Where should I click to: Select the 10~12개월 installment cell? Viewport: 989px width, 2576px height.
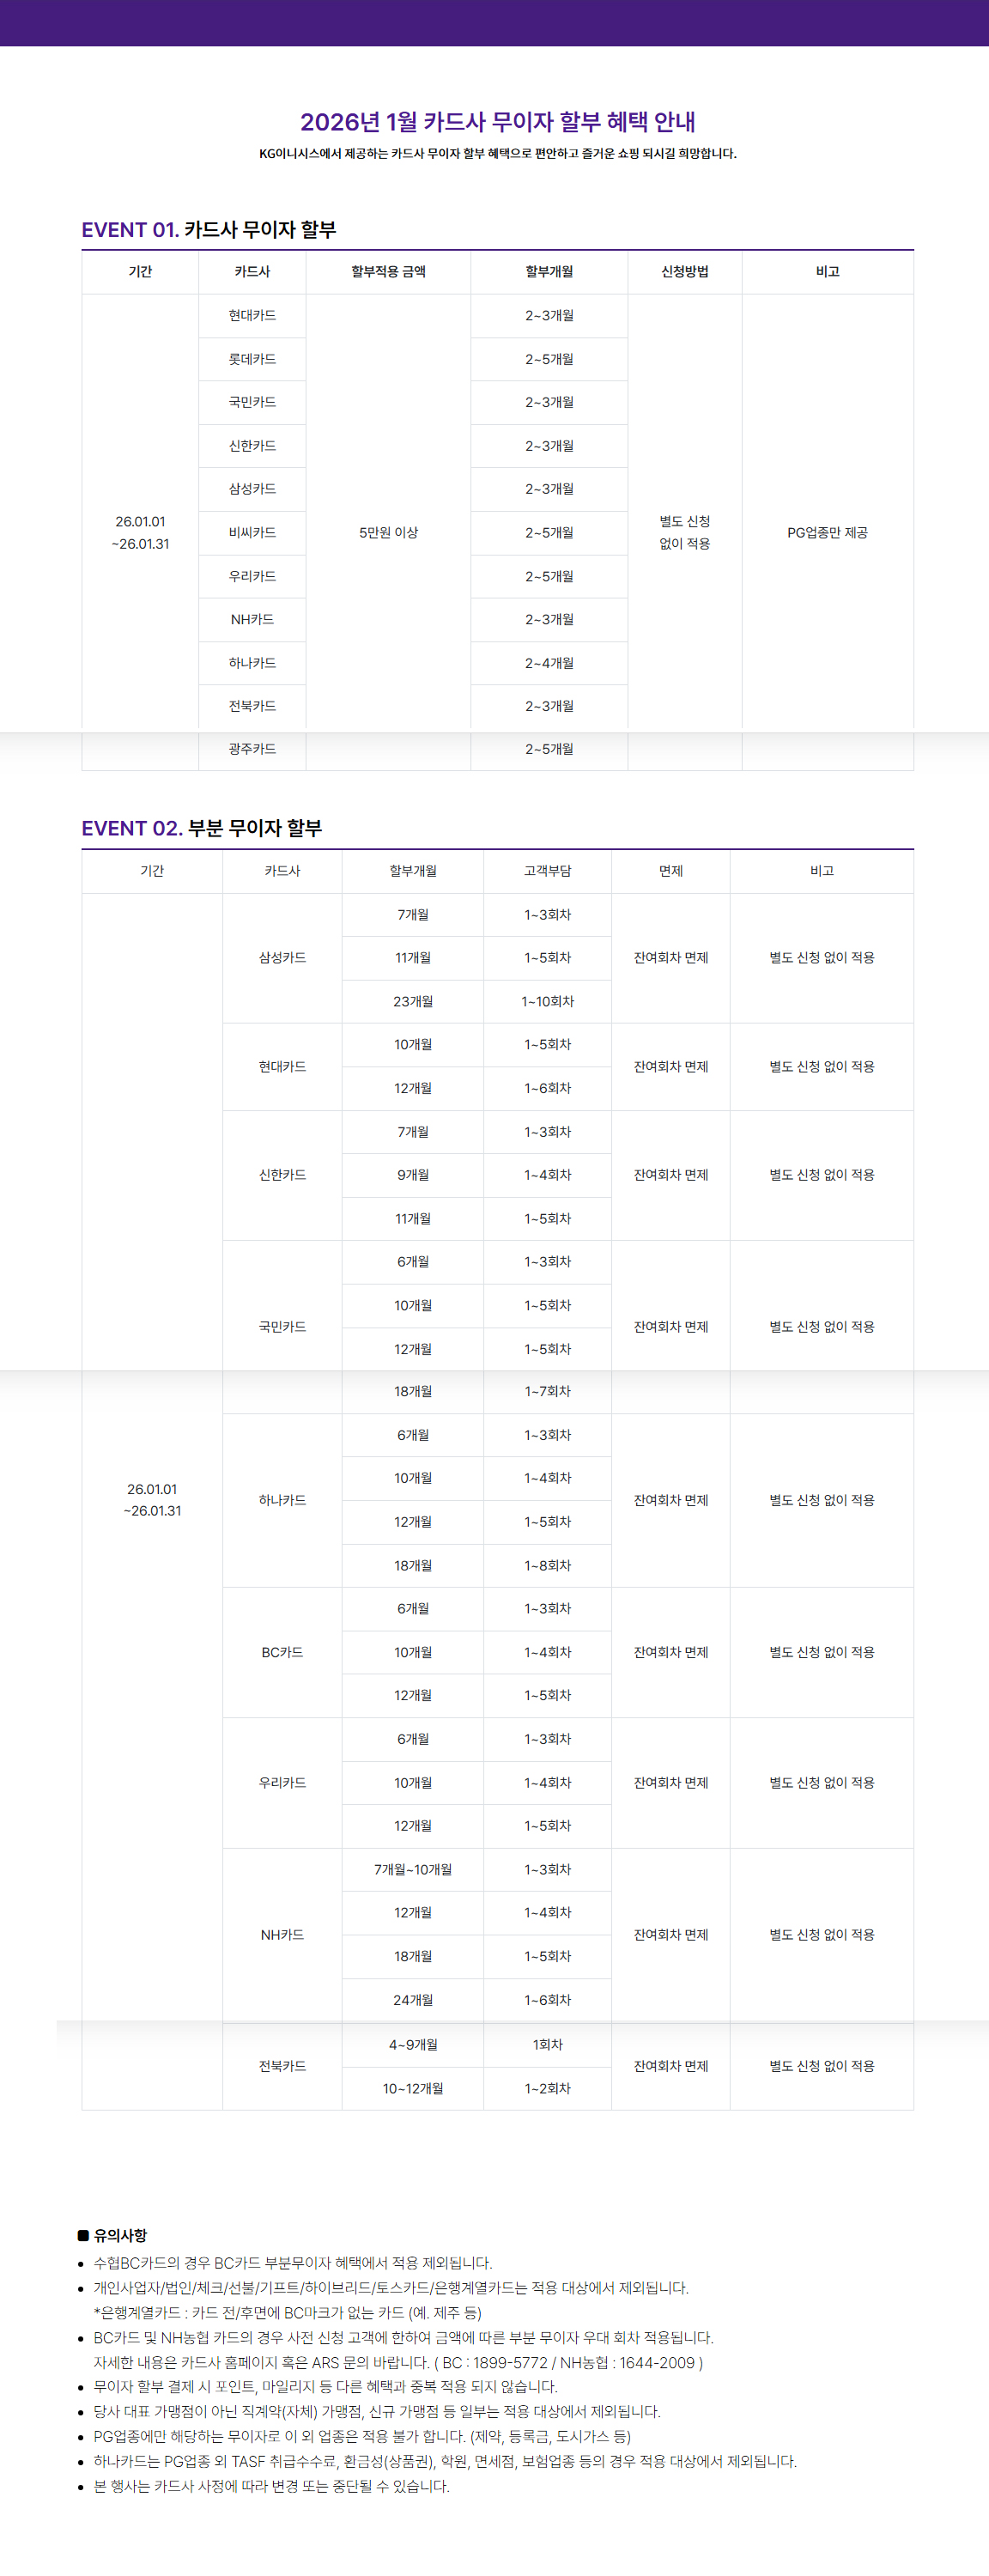point(413,2088)
